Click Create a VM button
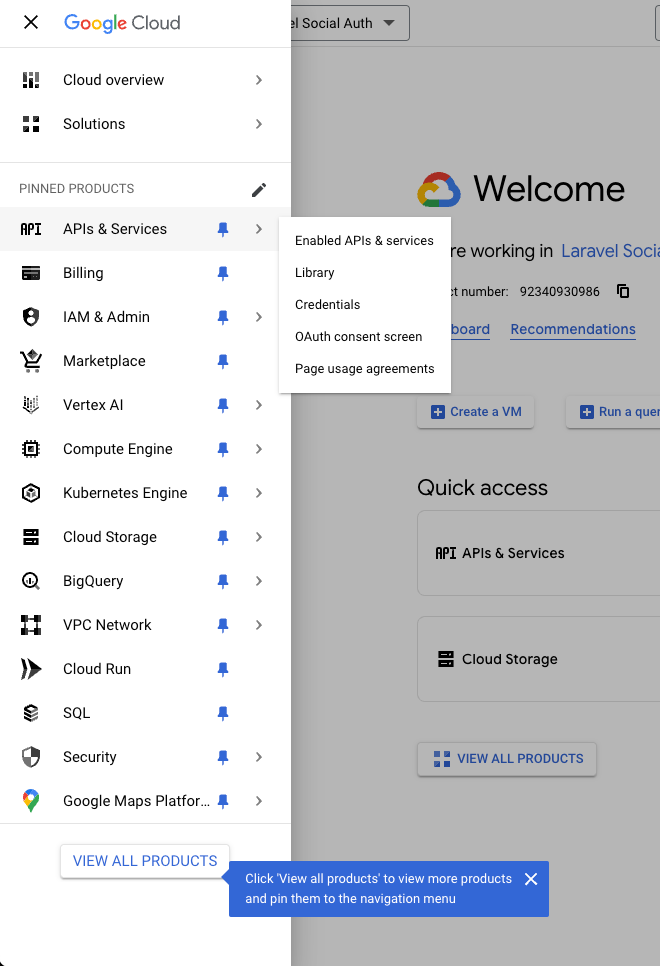This screenshot has height=966, width=660. pyautogui.click(x=476, y=412)
